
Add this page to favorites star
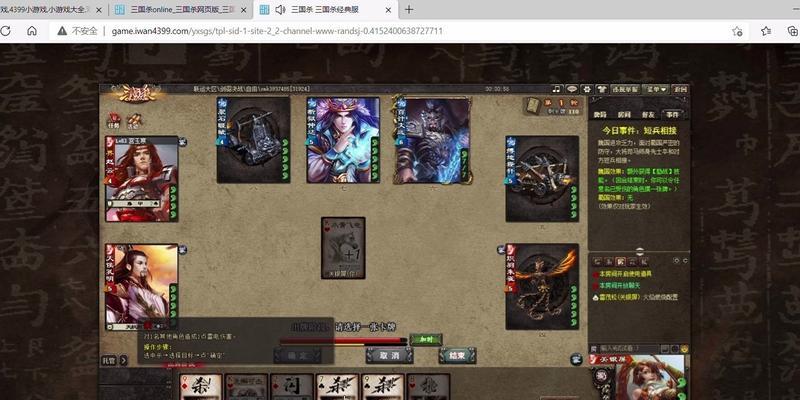737,31
